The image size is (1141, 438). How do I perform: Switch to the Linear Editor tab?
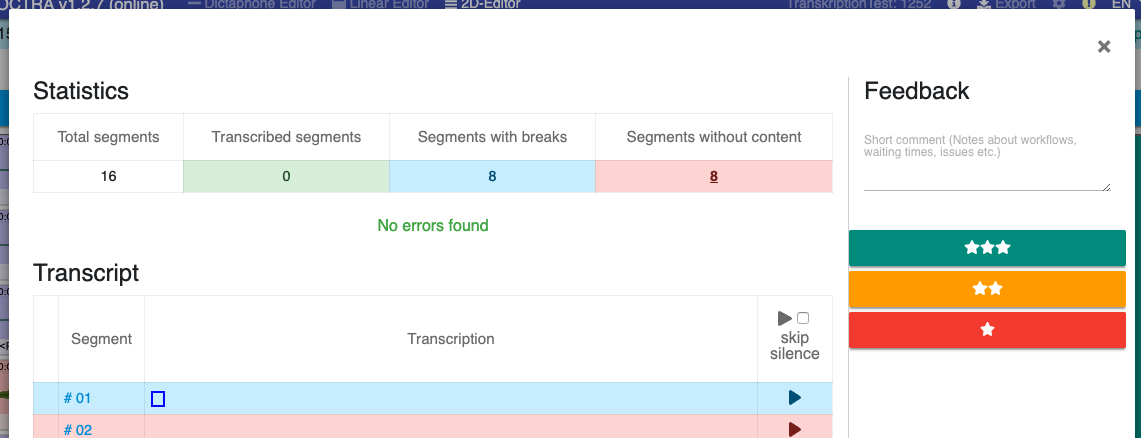pyautogui.click(x=380, y=4)
